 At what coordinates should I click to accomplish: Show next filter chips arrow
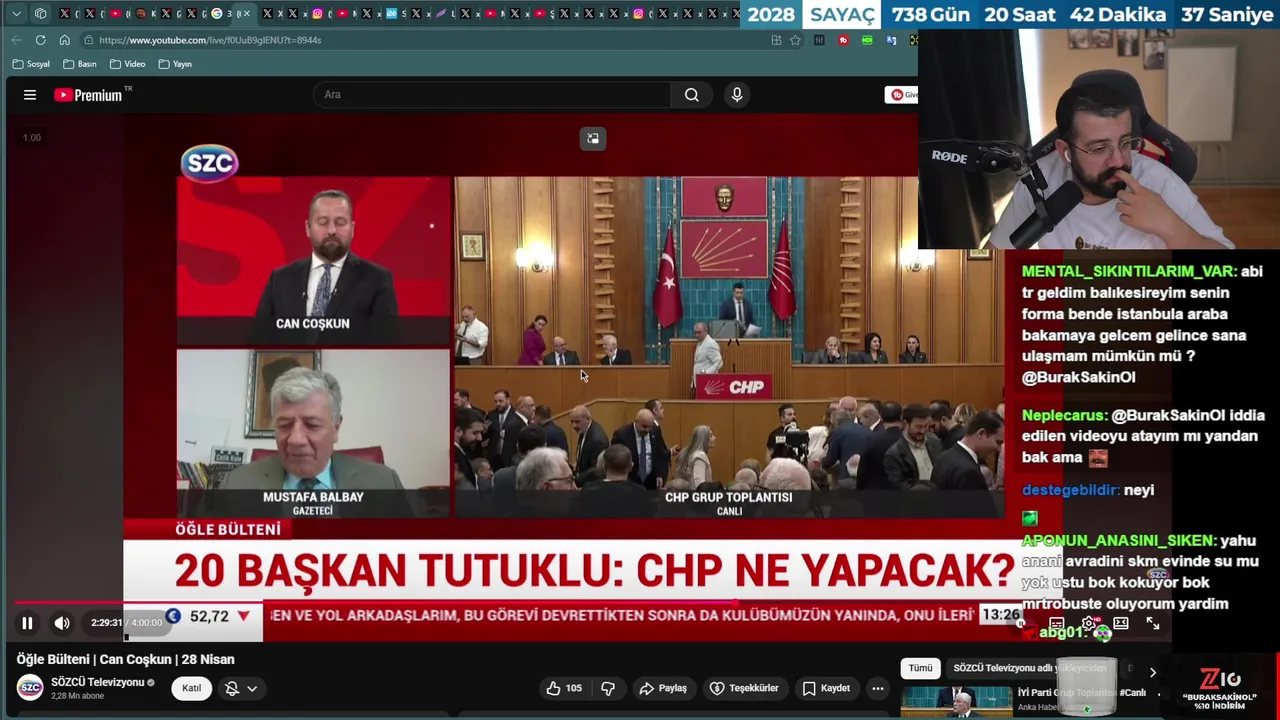(x=1152, y=672)
